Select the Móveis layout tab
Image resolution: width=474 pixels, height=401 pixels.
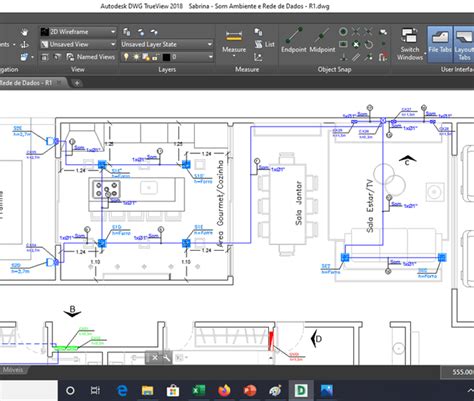[13, 370]
